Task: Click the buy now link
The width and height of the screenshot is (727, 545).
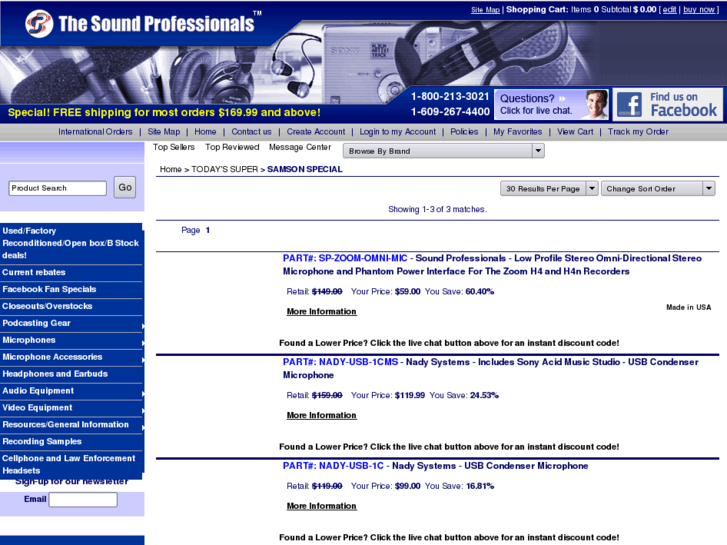Action: pyautogui.click(x=699, y=9)
